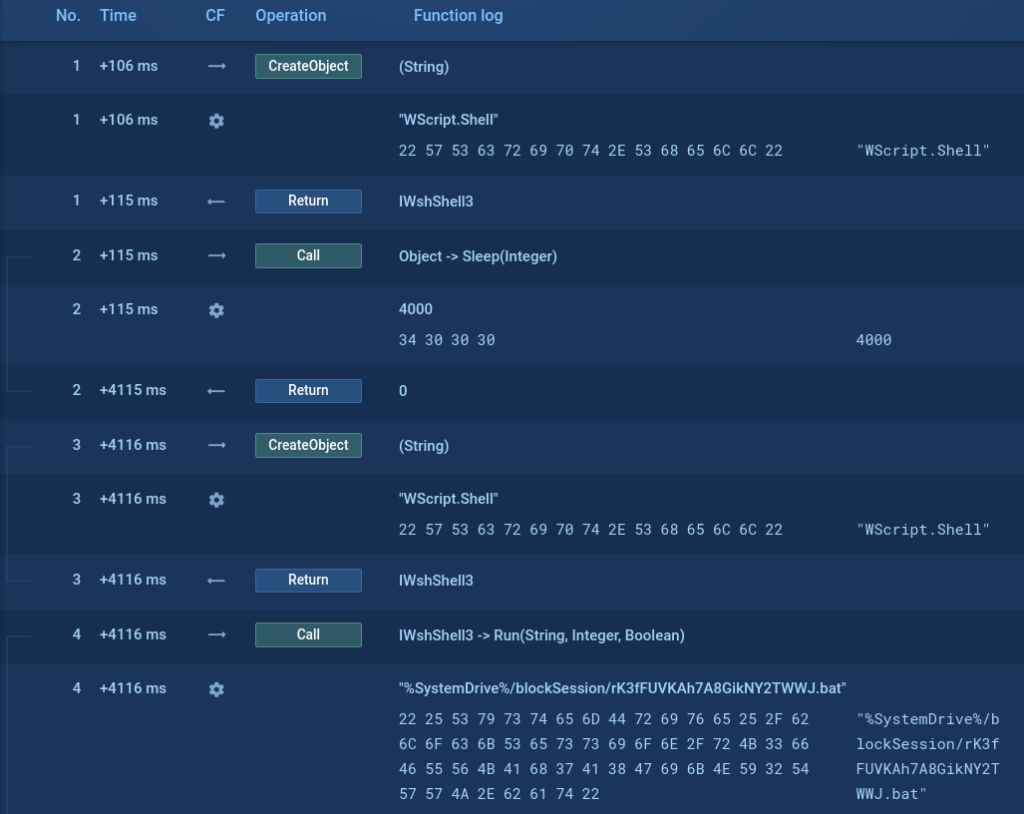The width and height of the screenshot is (1024, 814).
Task: Click gear icon in step 3 WScript.Shell row
Action: [216, 499]
